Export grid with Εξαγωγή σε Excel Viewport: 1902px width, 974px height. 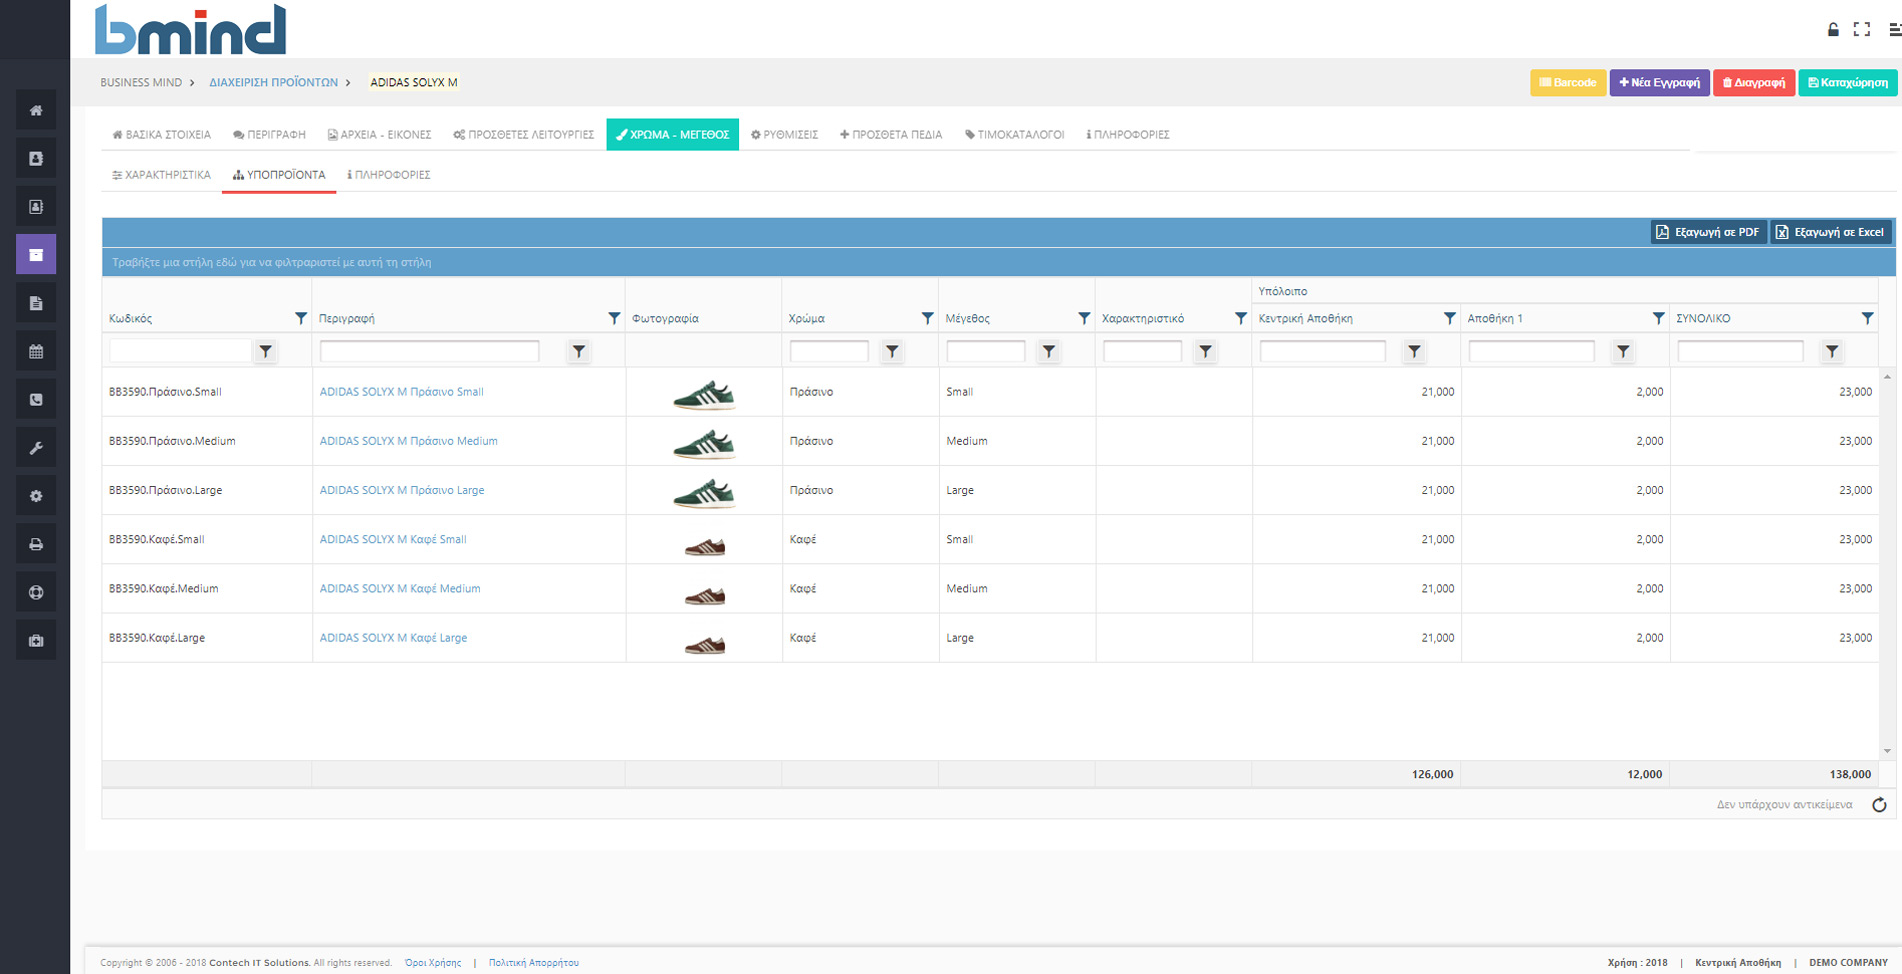[1830, 232]
